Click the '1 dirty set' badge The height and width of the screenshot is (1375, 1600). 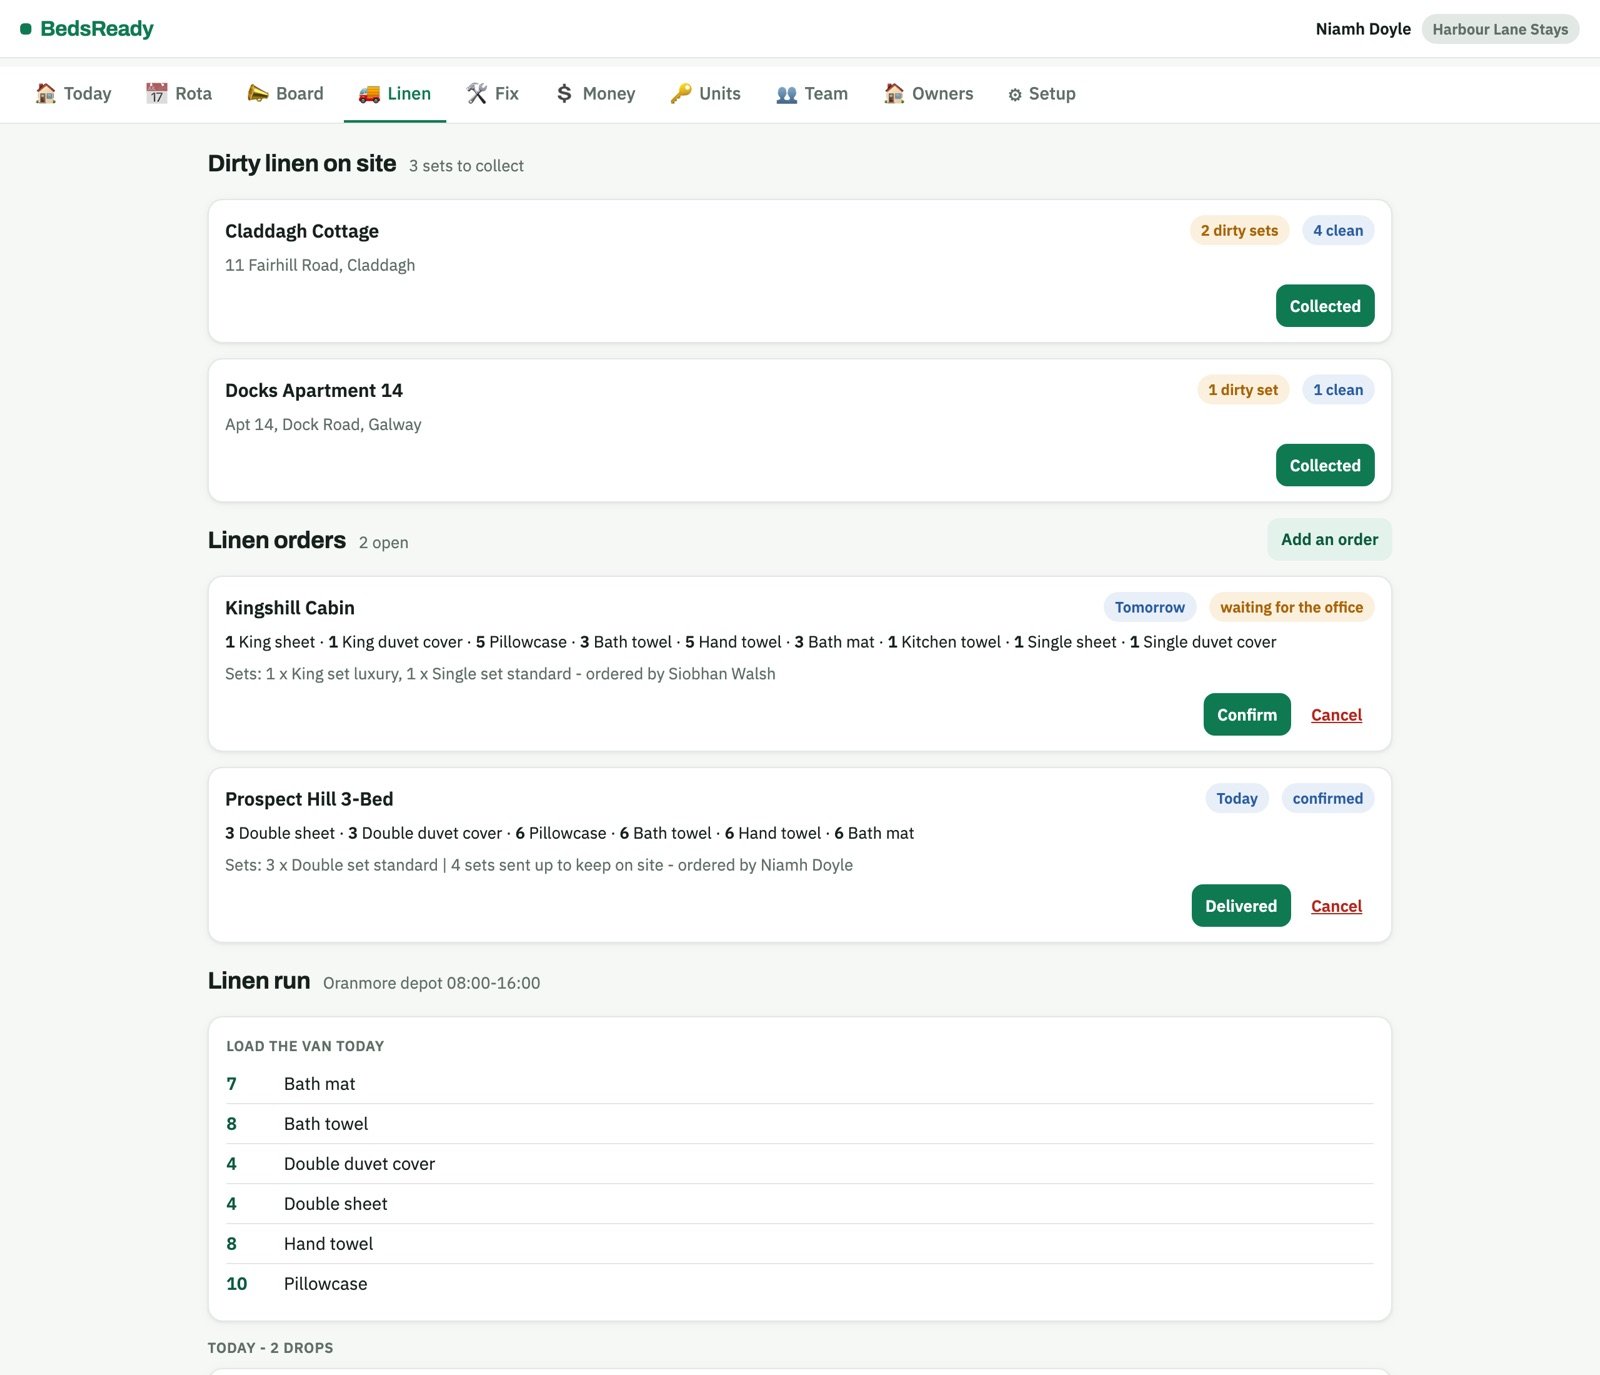pyautogui.click(x=1243, y=390)
